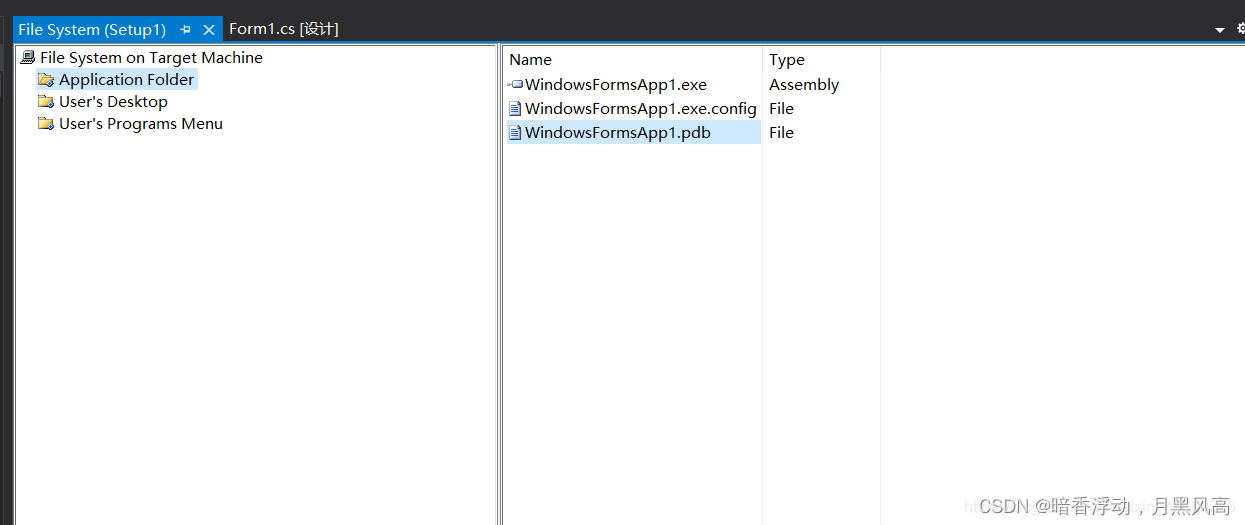The image size is (1245, 525).
Task: Click the User's Programs Menu folder icon
Action: pyautogui.click(x=46, y=124)
